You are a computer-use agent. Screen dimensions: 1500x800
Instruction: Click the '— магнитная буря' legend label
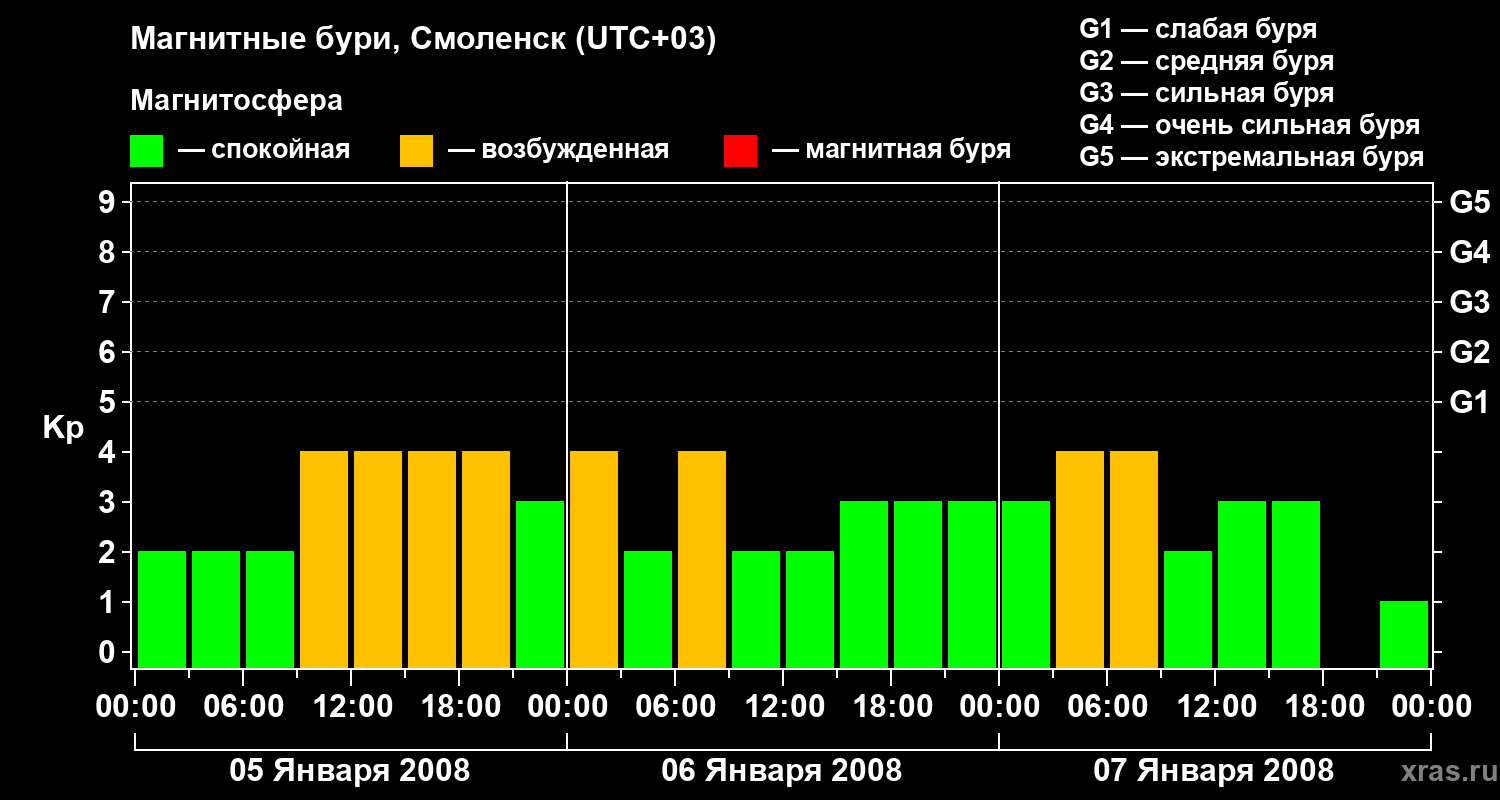tap(892, 151)
